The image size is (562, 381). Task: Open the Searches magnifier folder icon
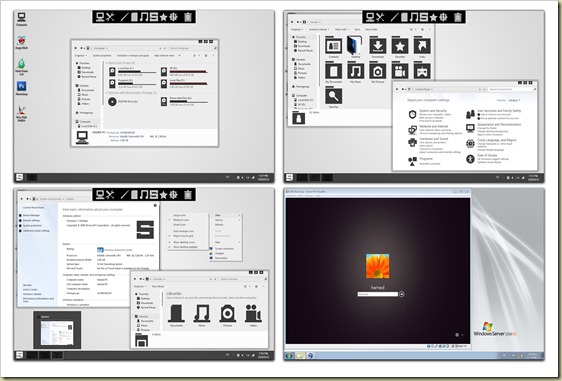click(333, 97)
